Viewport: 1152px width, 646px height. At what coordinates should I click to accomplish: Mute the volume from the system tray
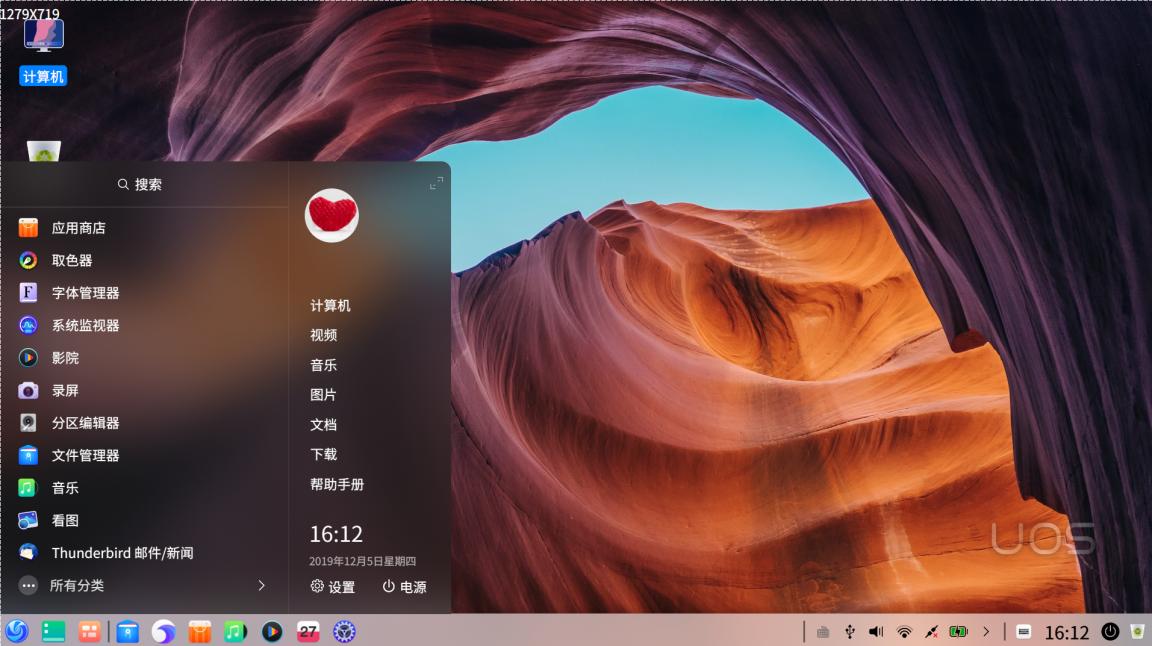click(x=875, y=631)
